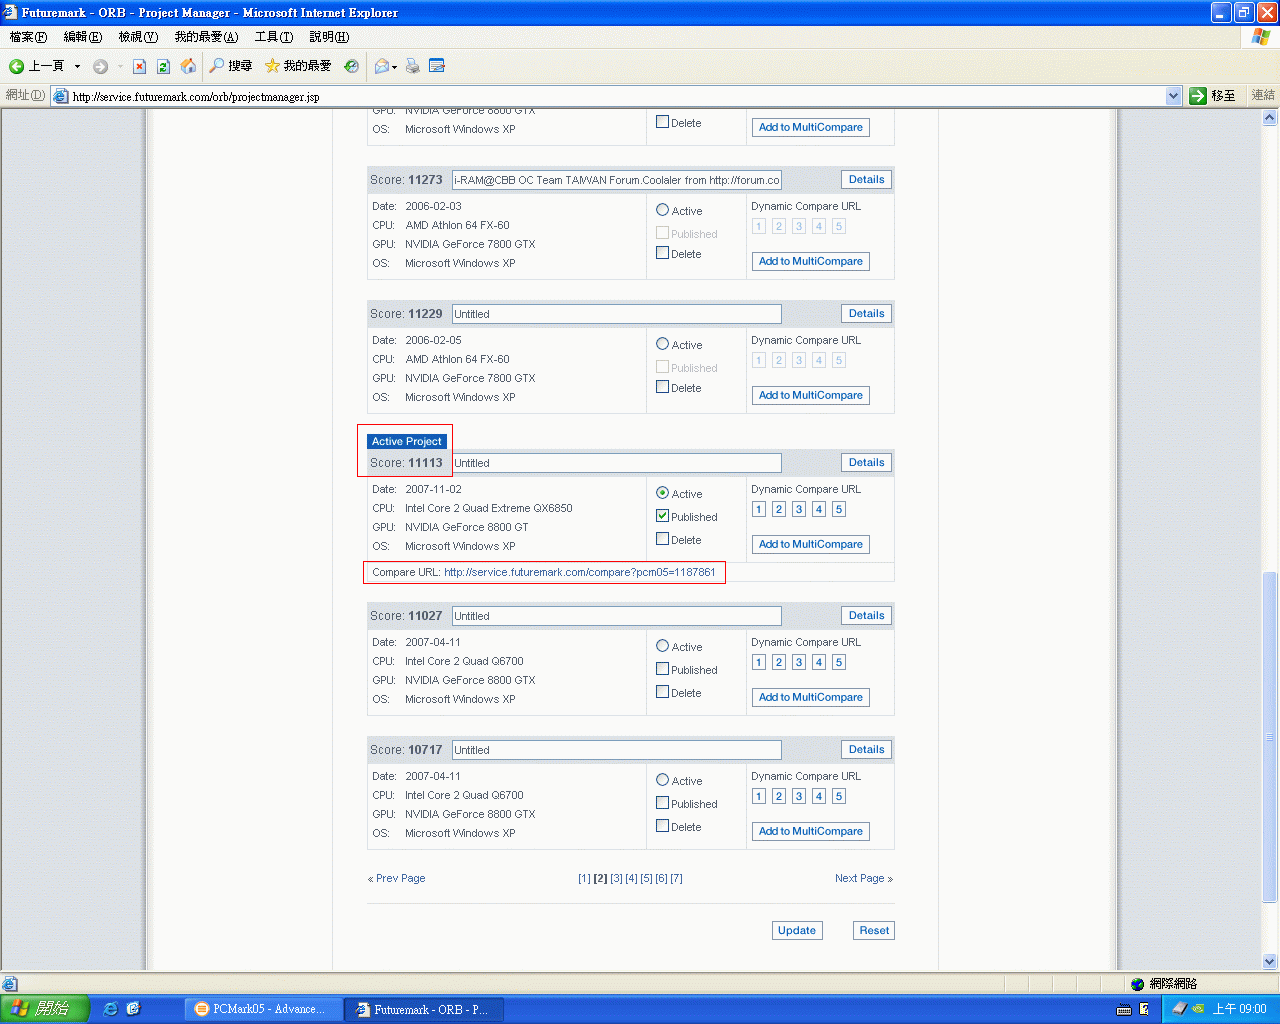Open the File (檔案) menu

[28, 37]
